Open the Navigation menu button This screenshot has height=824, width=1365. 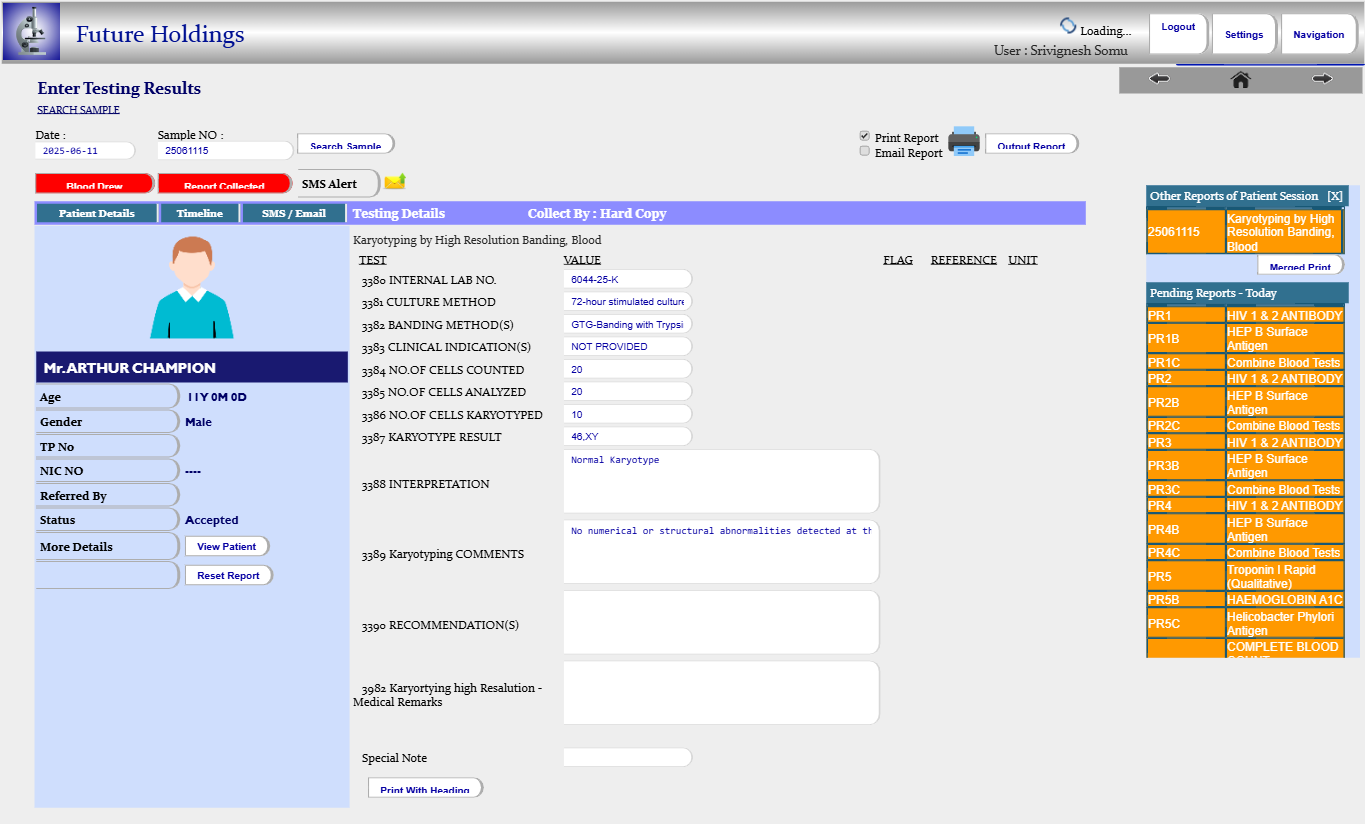pyautogui.click(x=1318, y=34)
